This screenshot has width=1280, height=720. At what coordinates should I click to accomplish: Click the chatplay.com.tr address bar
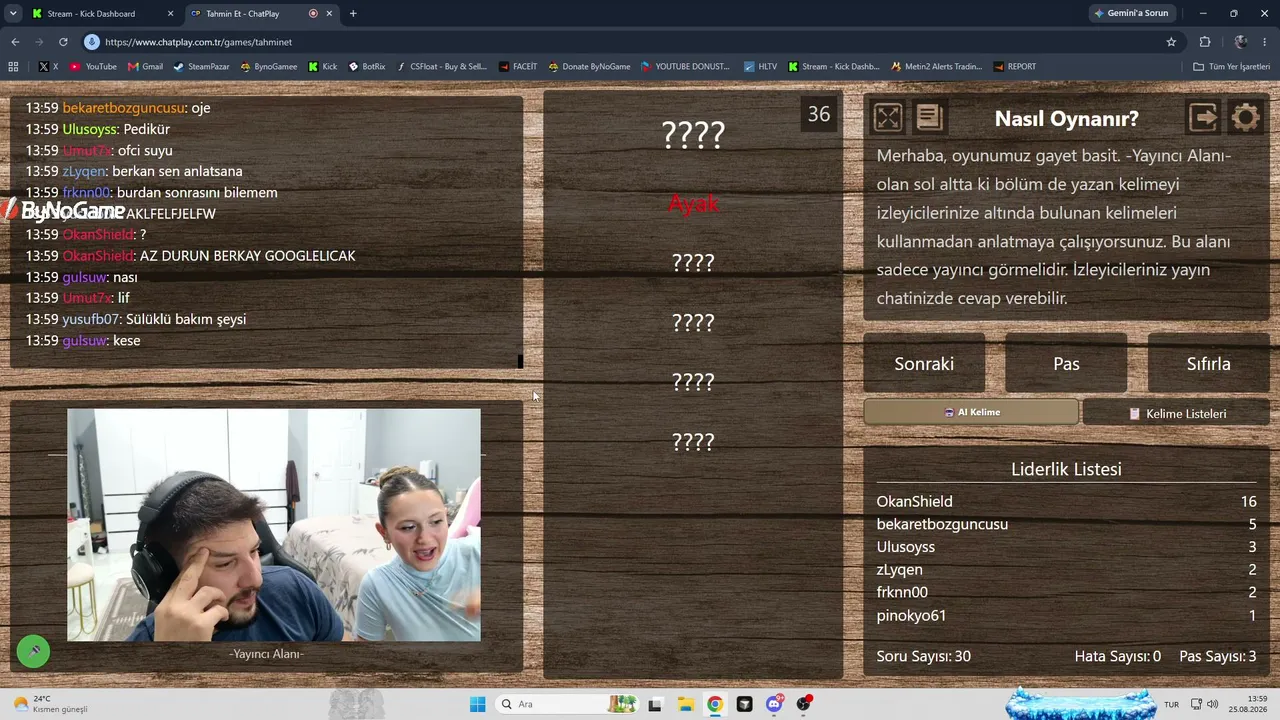pos(630,42)
